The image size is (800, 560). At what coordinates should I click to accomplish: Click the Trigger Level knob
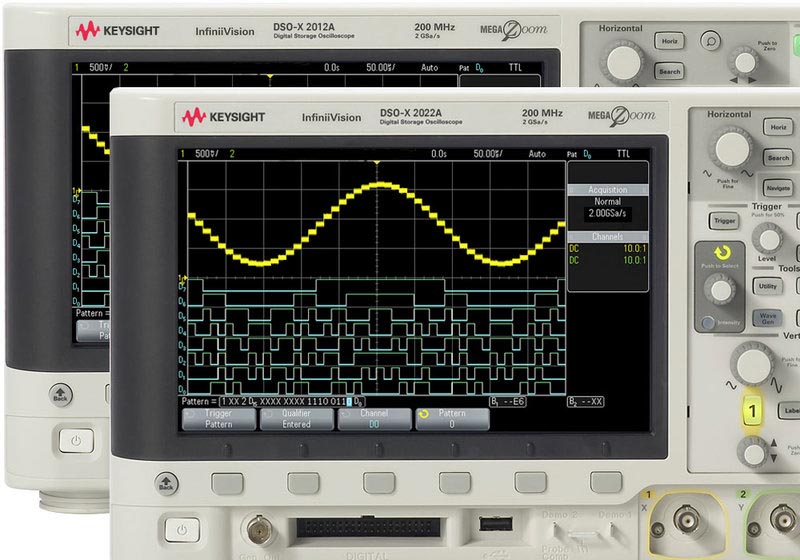click(768, 238)
